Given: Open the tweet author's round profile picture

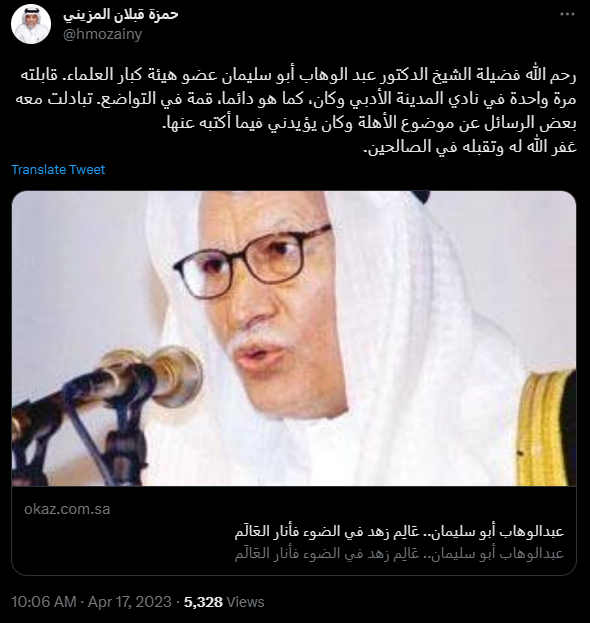Looking at the screenshot, I should click(x=31, y=24).
